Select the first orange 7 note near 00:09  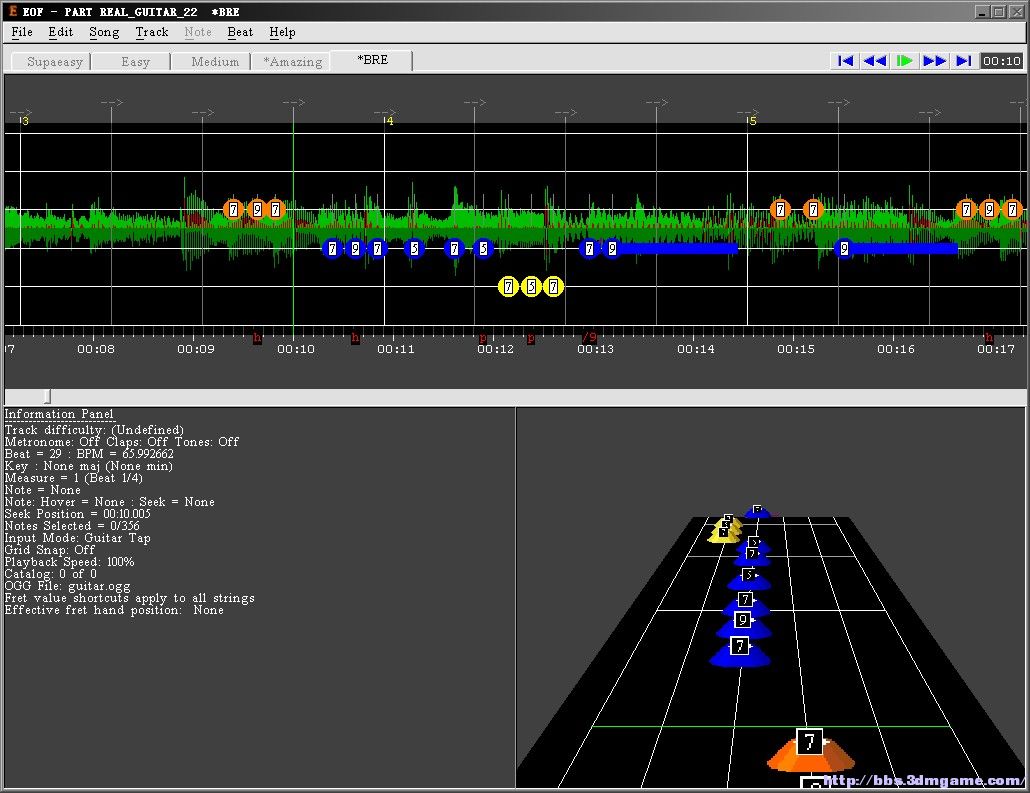[233, 210]
